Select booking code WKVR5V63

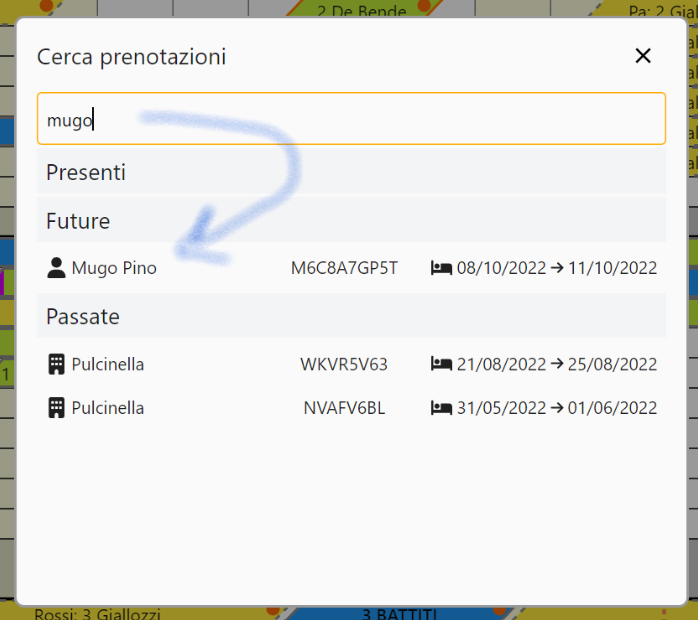[344, 364]
